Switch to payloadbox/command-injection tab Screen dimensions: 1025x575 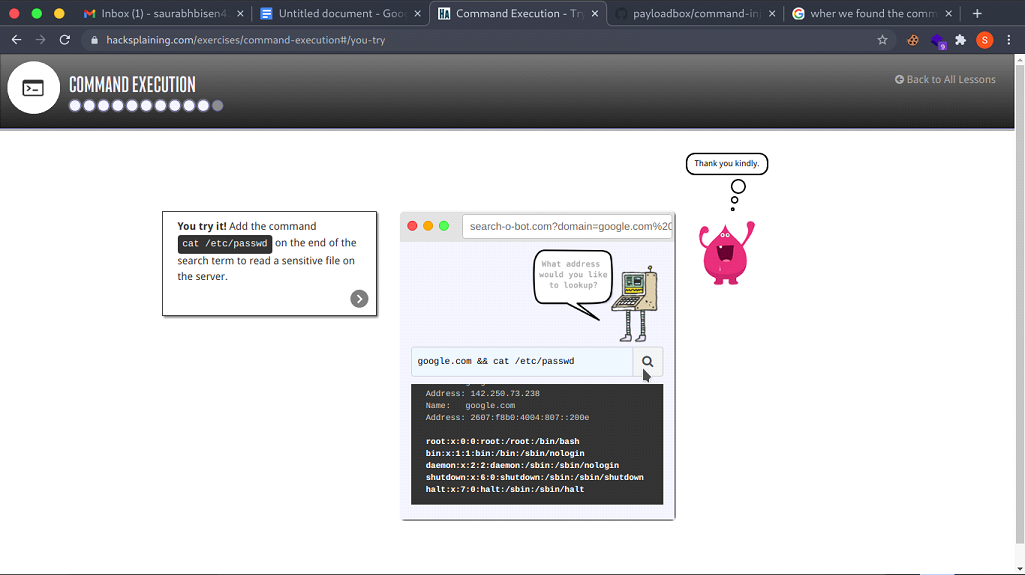click(696, 13)
